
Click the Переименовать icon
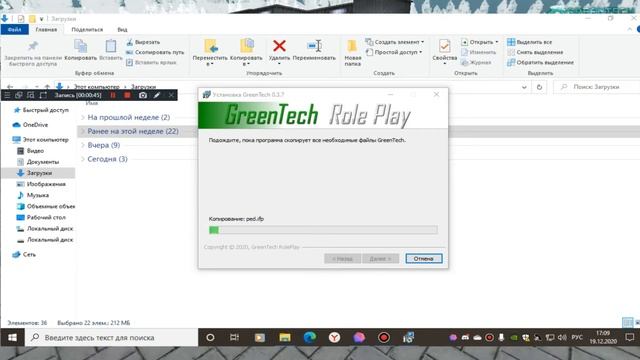point(314,46)
